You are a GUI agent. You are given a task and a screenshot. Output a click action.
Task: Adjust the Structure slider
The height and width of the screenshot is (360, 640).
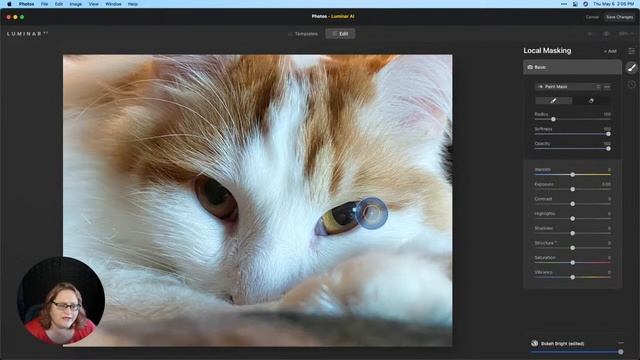[x=573, y=248]
